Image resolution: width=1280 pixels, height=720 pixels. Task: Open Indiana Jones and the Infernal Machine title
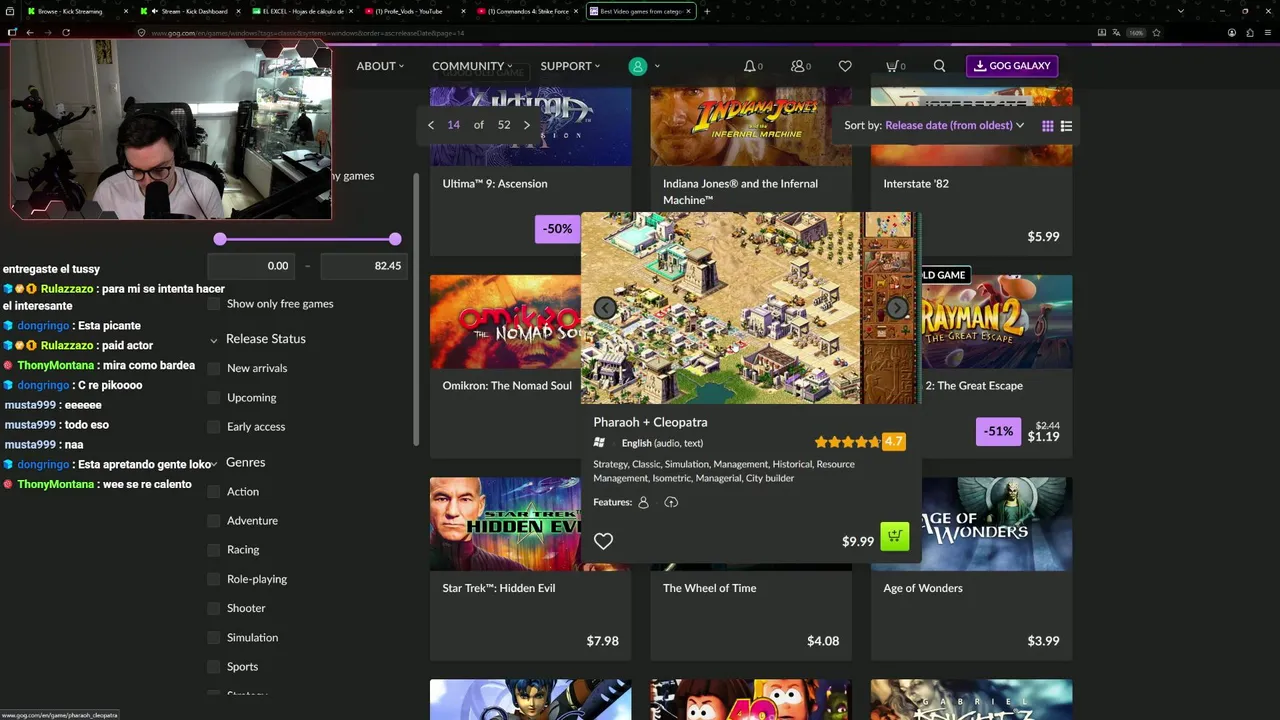(740, 192)
